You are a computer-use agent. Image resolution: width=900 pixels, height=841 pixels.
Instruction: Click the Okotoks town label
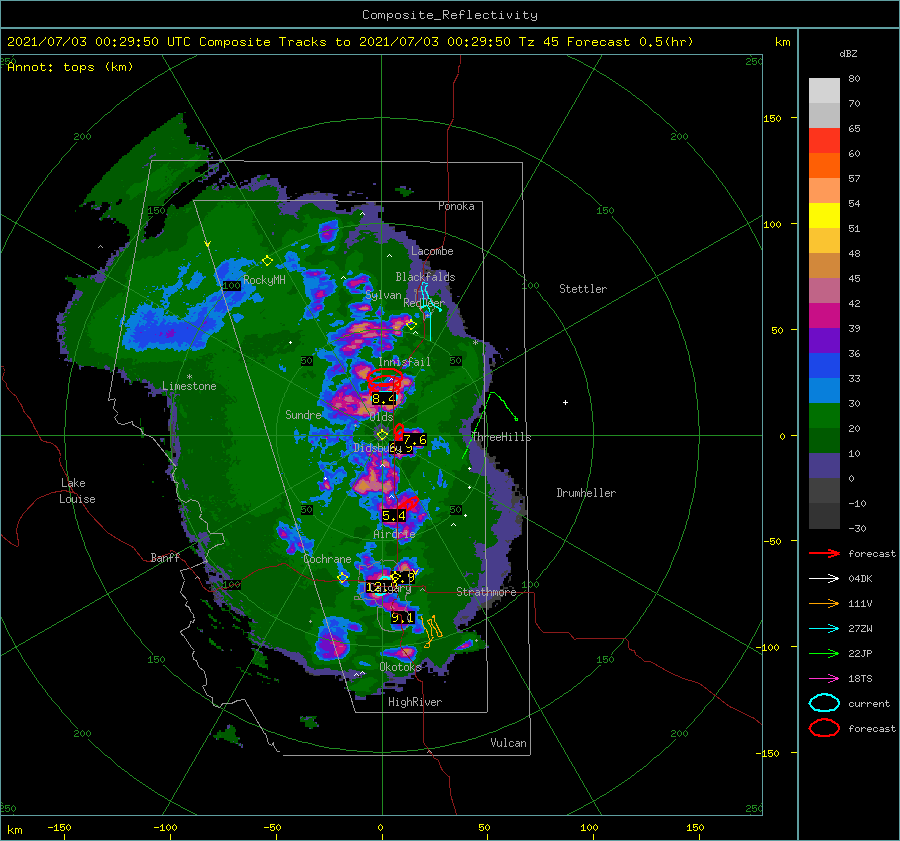(x=401, y=666)
